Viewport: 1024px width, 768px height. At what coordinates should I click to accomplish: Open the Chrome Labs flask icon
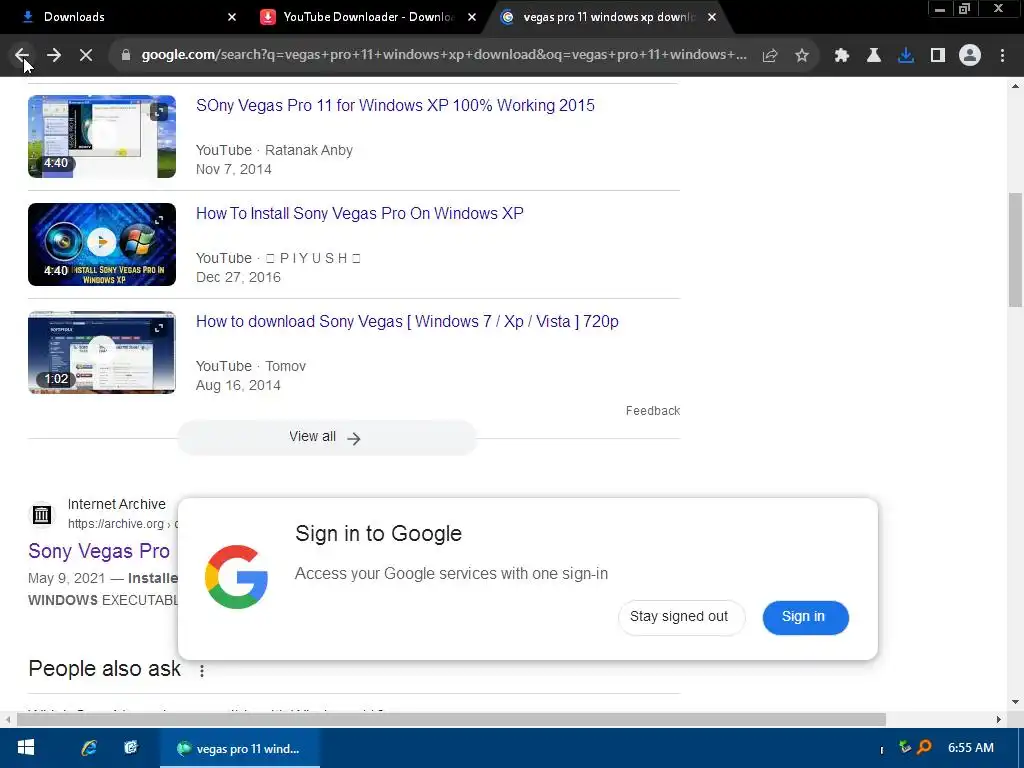[x=873, y=56]
